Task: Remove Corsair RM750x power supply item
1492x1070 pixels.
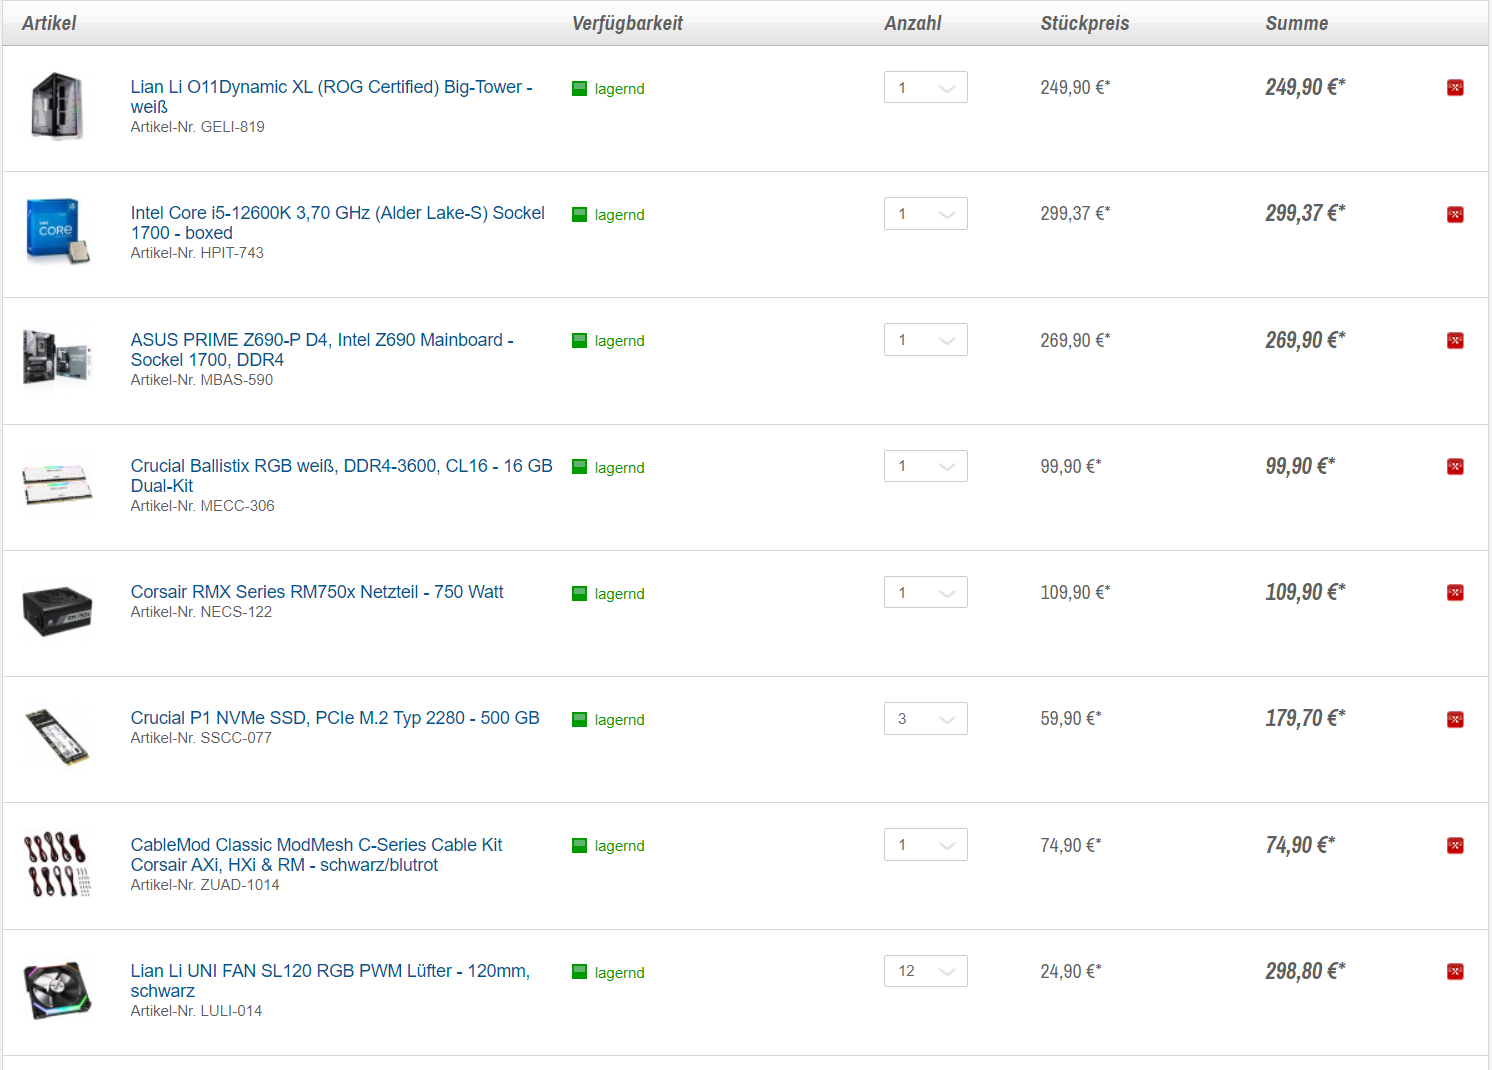Action: [x=1455, y=593]
